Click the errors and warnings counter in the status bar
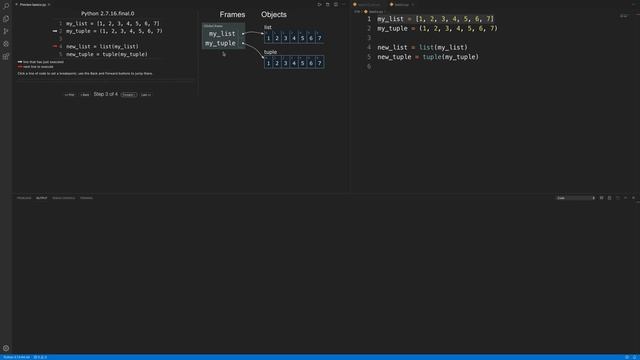The width and height of the screenshot is (640, 360). click(x=40, y=357)
